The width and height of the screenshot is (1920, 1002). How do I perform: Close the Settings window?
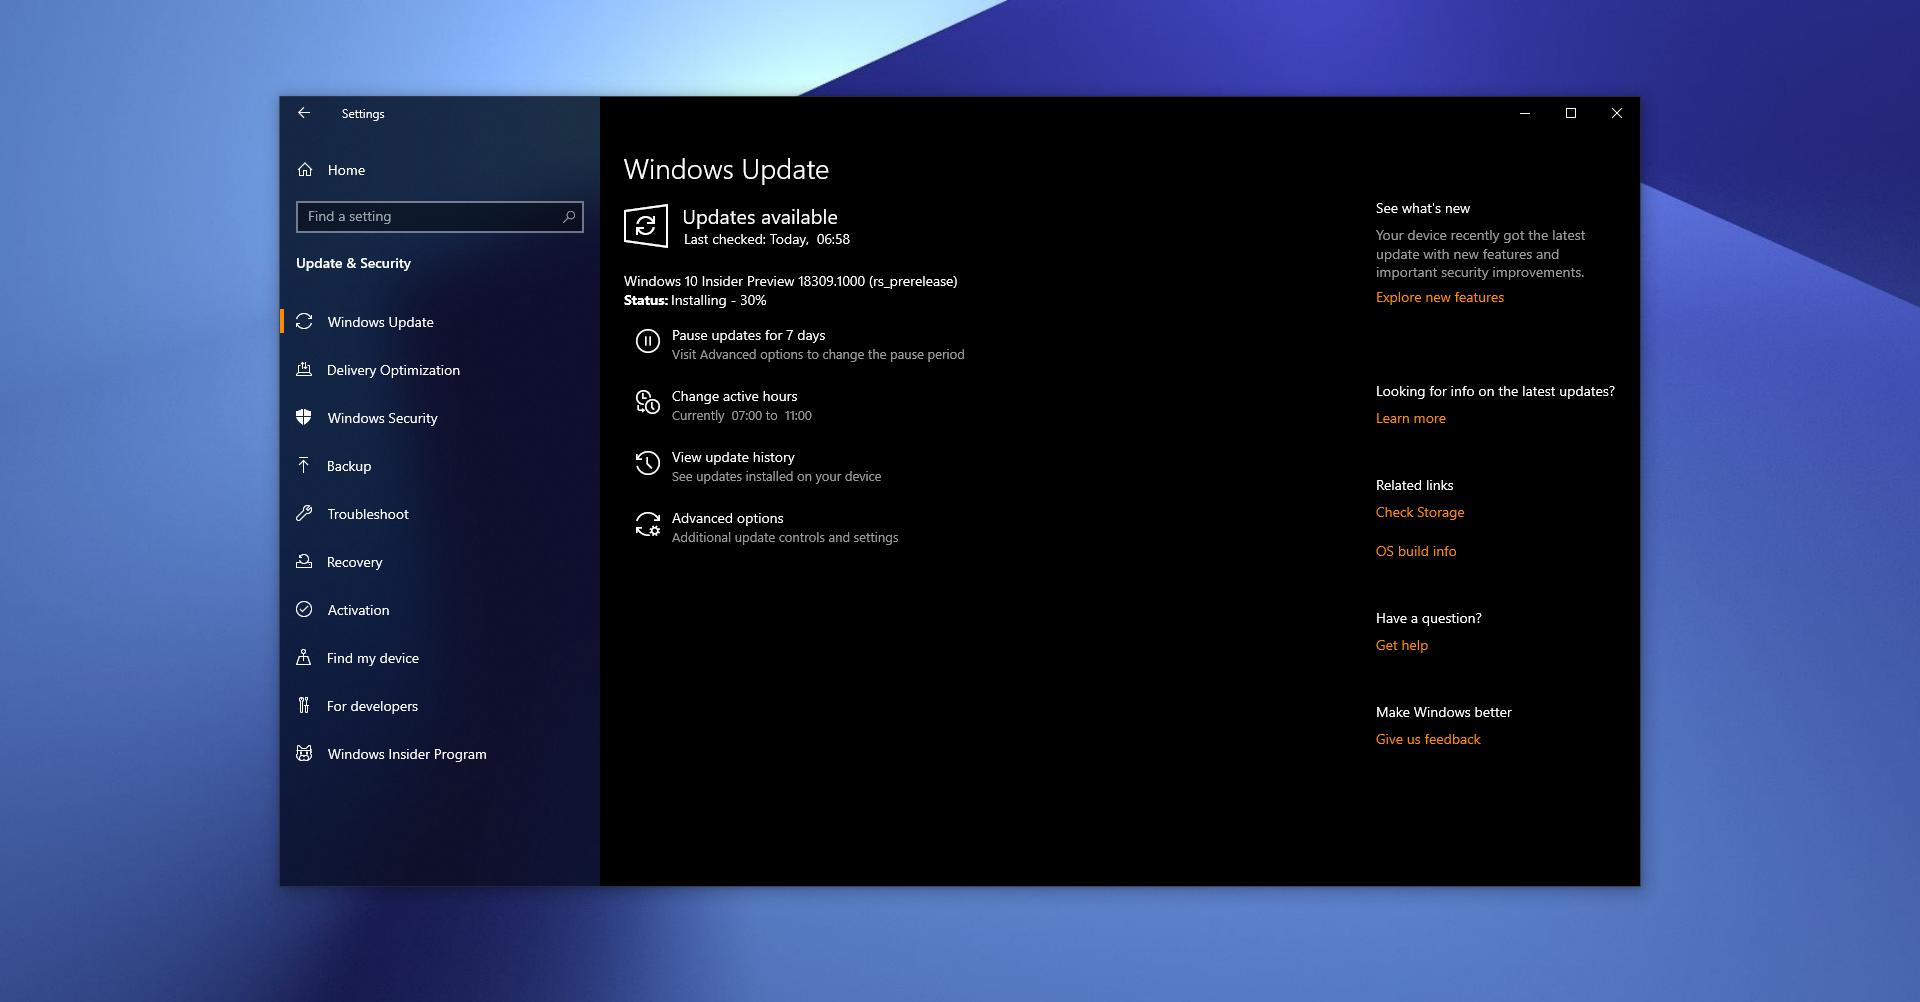(1617, 113)
